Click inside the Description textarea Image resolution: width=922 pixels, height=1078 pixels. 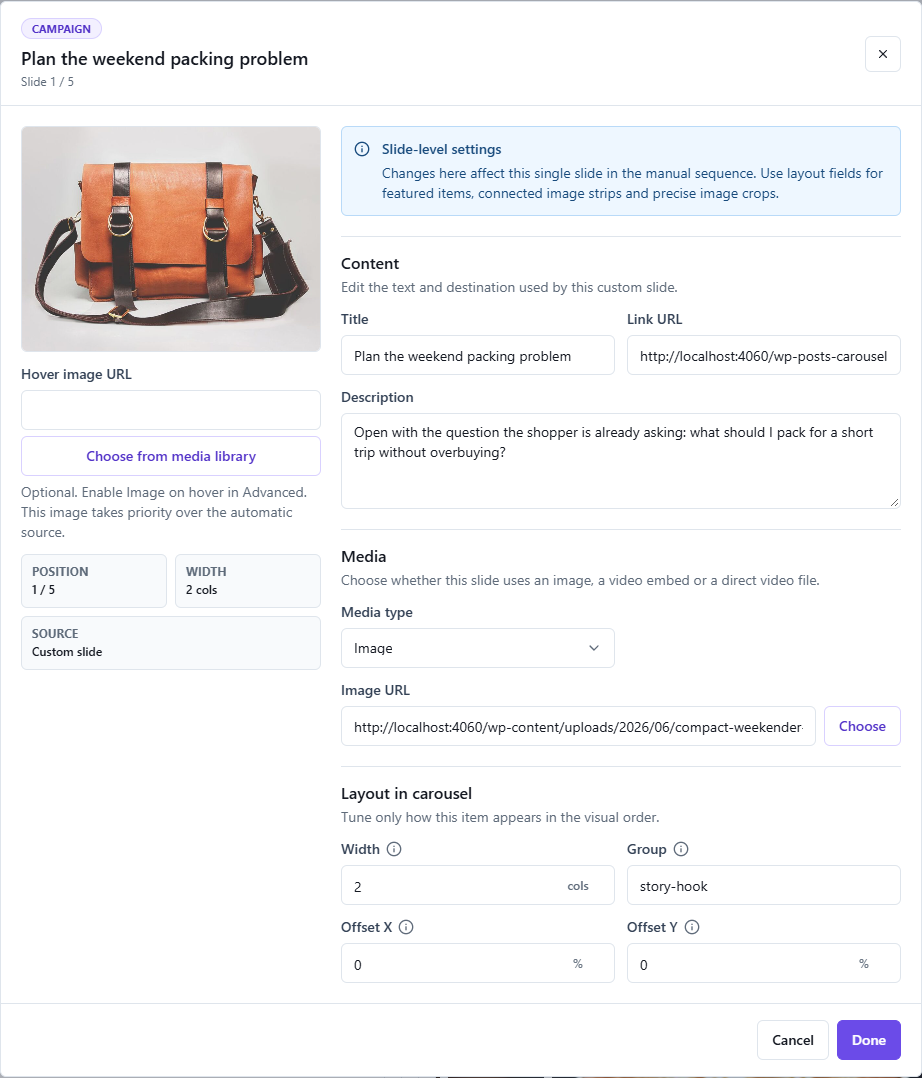pyautogui.click(x=621, y=461)
